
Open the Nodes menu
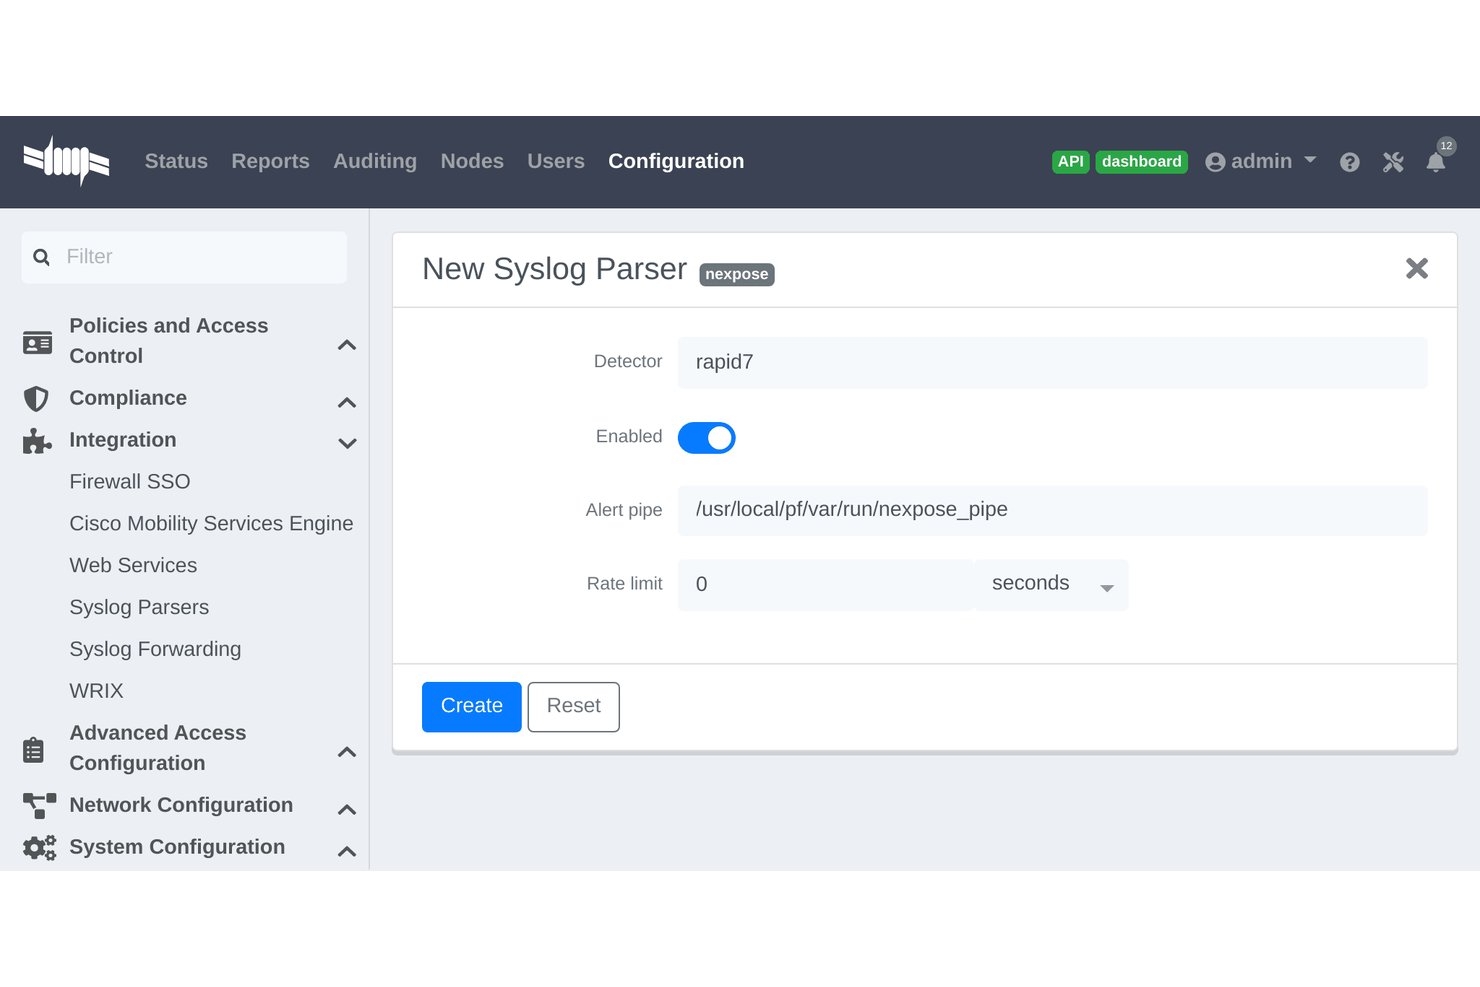[x=472, y=161]
